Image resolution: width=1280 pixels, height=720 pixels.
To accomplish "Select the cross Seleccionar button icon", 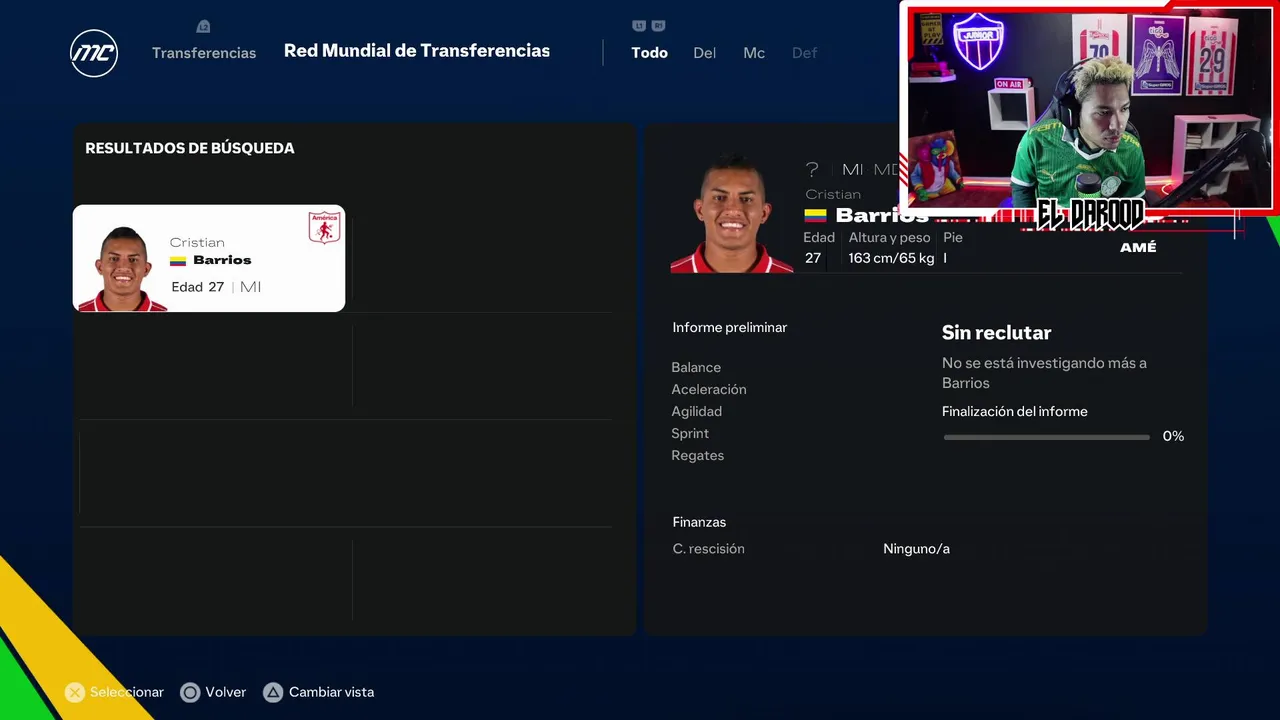I will point(75,692).
